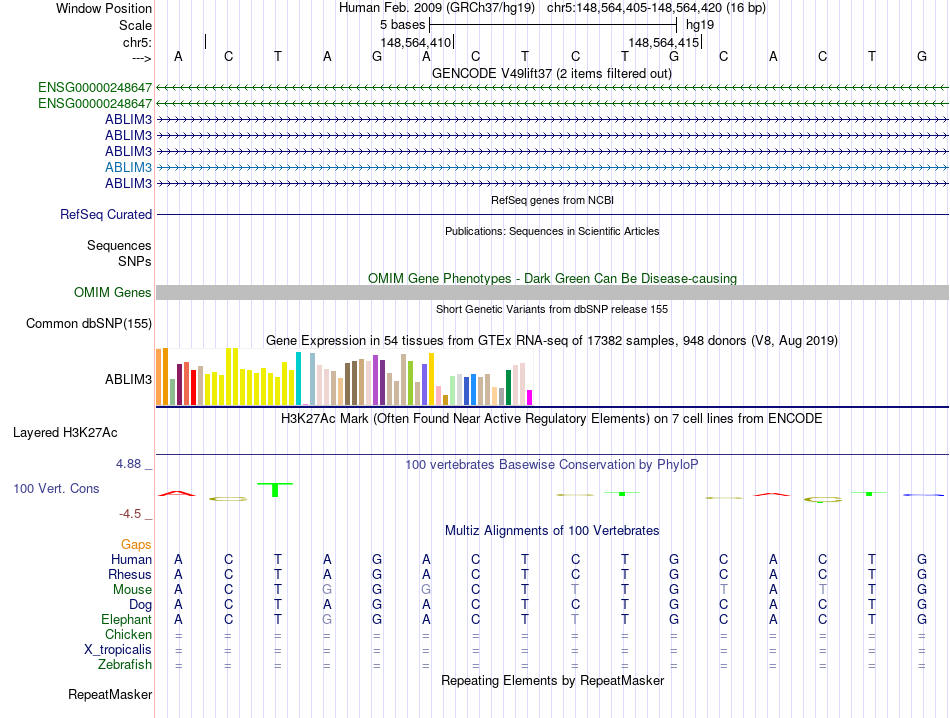The height and width of the screenshot is (718, 950).
Task: Click the magenta bar in GTEx chart
Action: click(530, 397)
